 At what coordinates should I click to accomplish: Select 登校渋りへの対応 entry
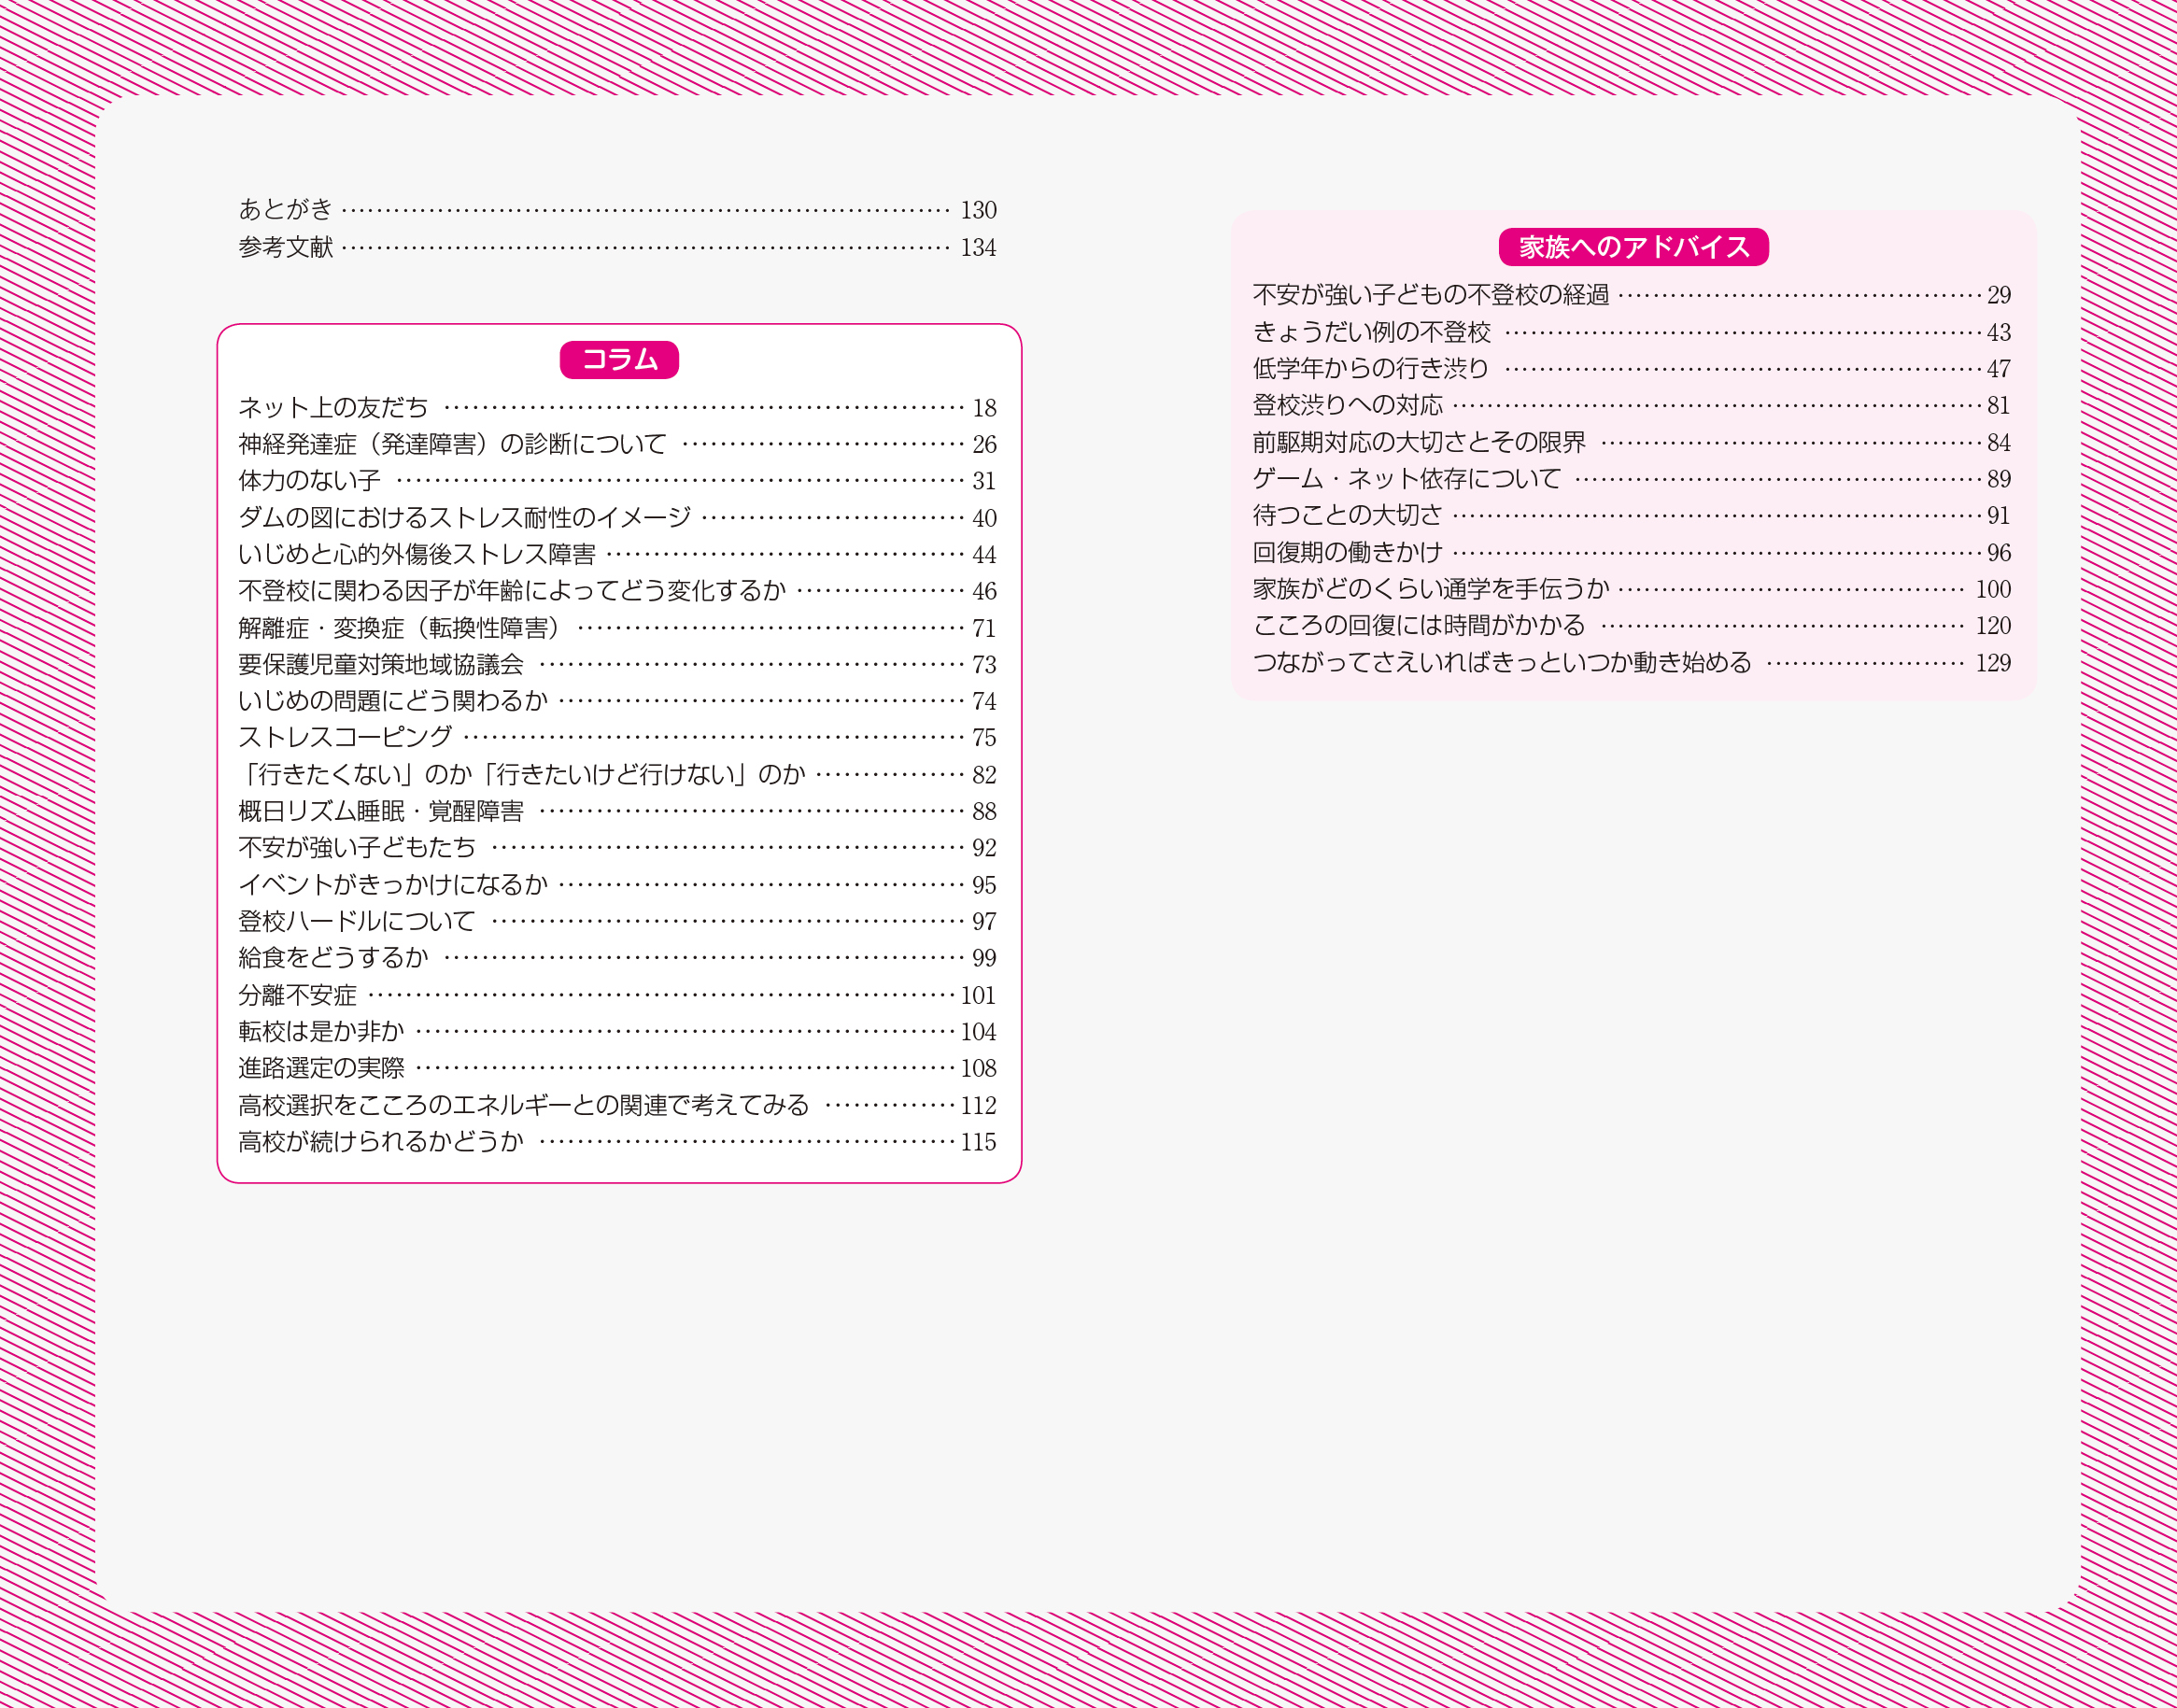pyautogui.click(x=1632, y=405)
